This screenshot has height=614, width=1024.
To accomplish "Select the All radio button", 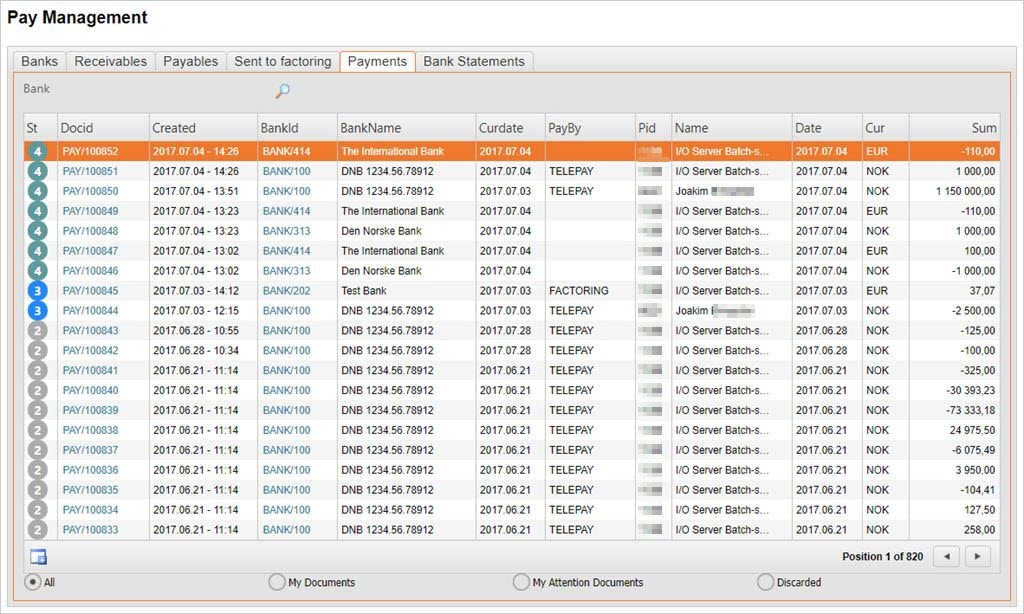I will (32, 582).
